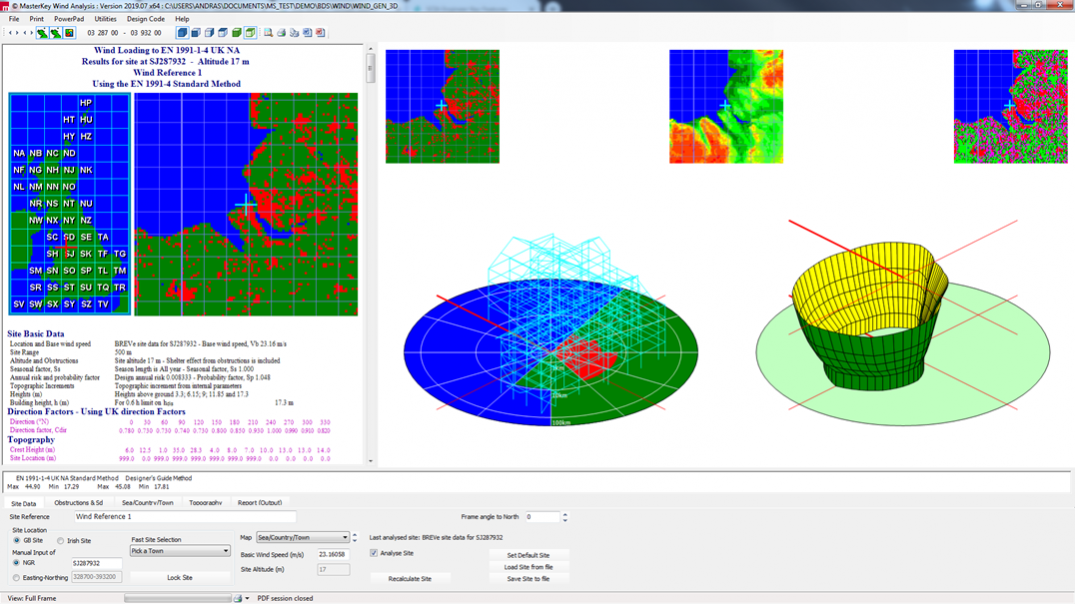Image resolution: width=1075 pixels, height=604 pixels.
Task: Click the HP grid square on map
Action: coord(86,103)
